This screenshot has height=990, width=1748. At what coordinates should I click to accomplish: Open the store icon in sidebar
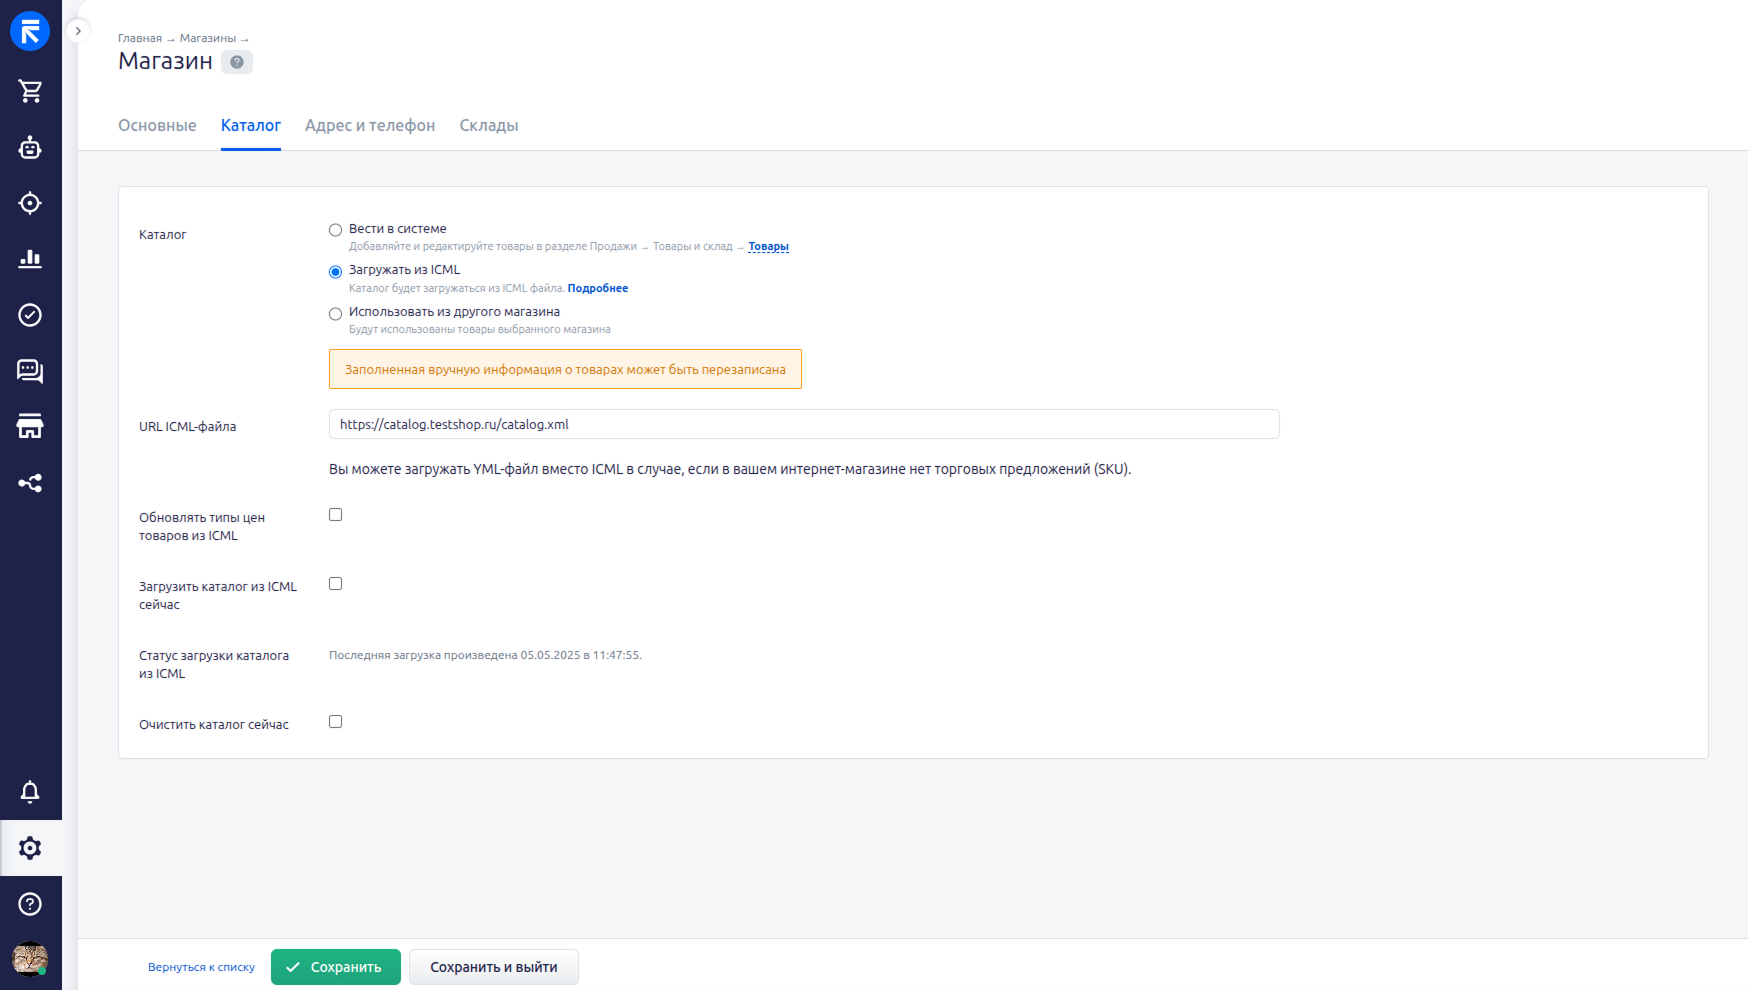coord(30,427)
